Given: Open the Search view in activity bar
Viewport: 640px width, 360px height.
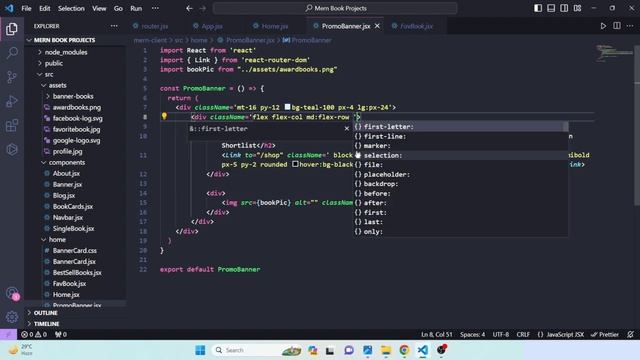Looking at the screenshot, I should coord(12,53).
